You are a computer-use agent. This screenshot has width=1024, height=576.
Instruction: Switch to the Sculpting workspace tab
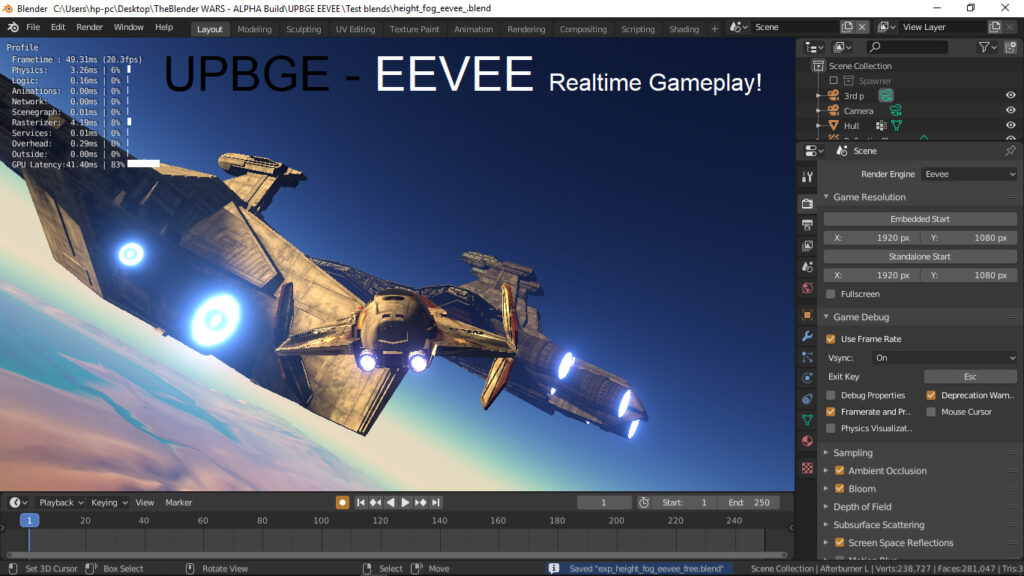(x=304, y=29)
